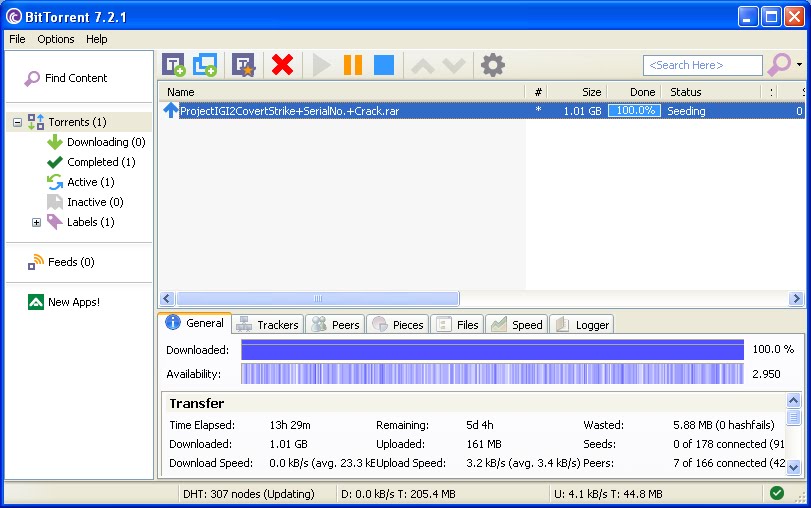The width and height of the screenshot is (811, 508).
Task: Open the Help menu
Action: 97,39
